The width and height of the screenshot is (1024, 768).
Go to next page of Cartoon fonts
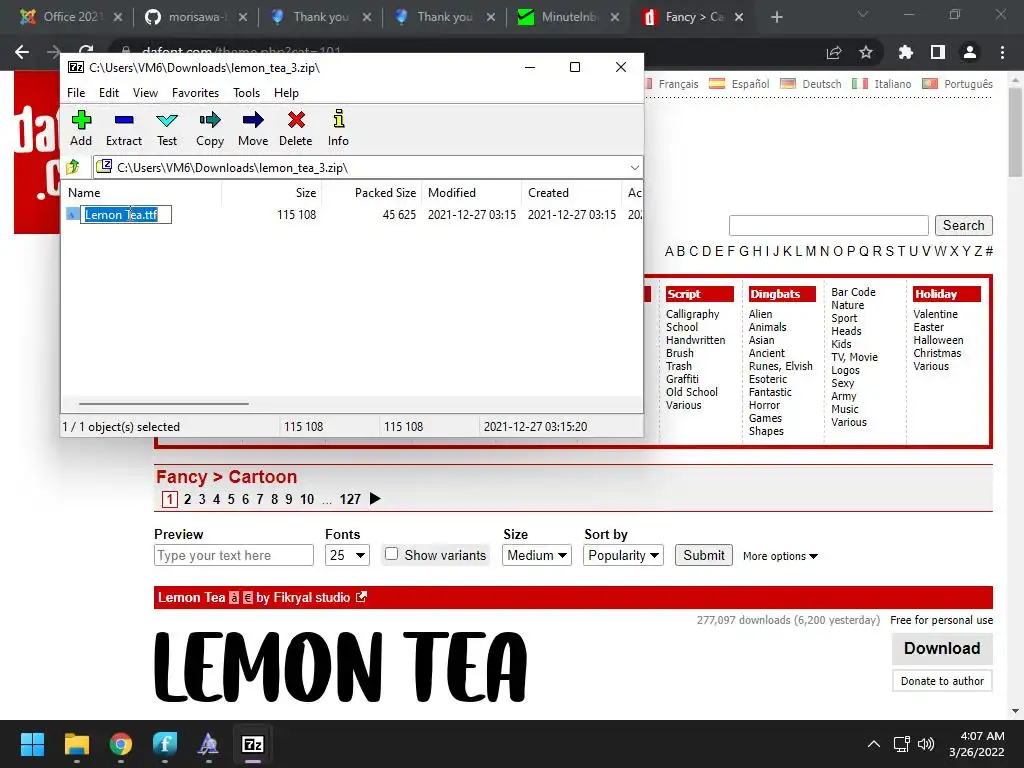click(375, 499)
